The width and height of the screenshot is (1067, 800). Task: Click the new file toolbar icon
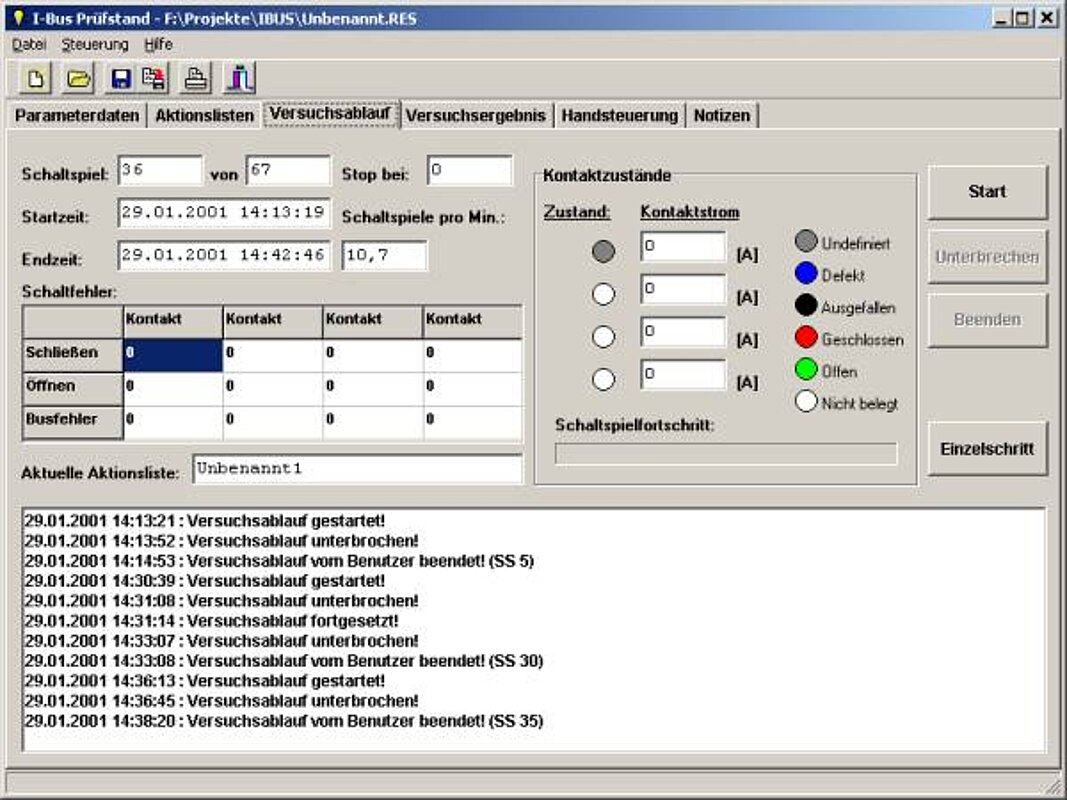[35, 79]
